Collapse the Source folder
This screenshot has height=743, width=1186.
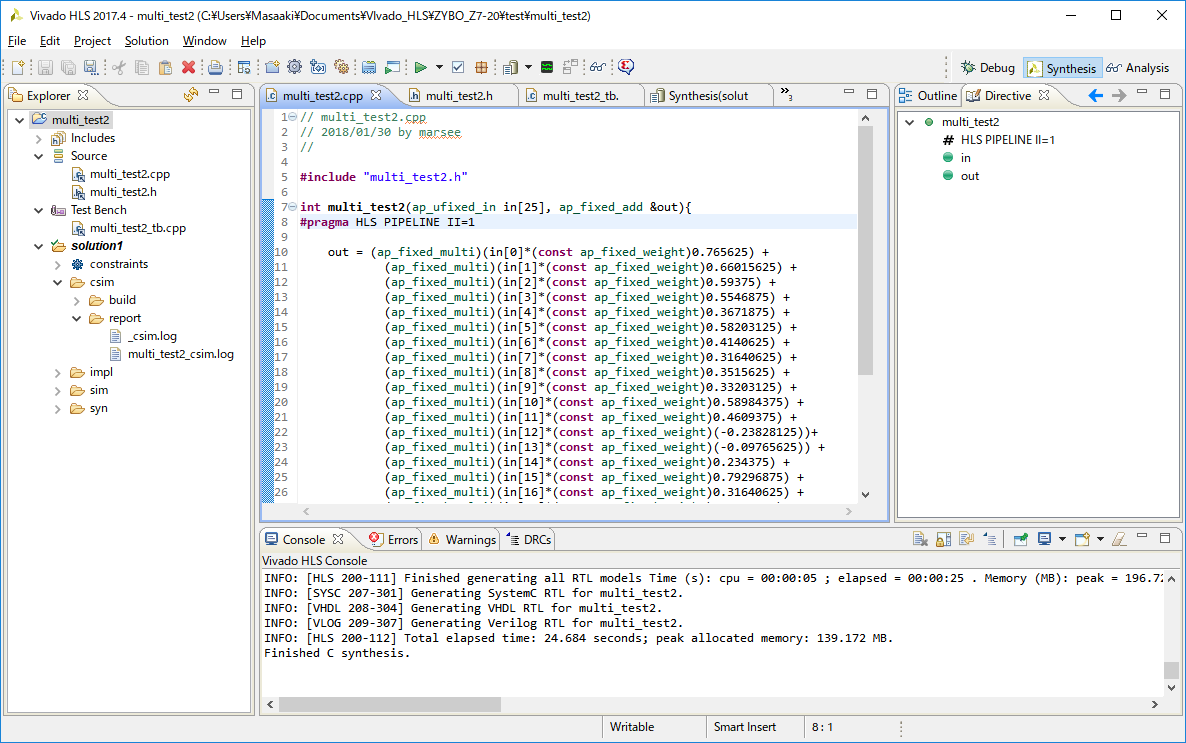[x=39, y=157]
